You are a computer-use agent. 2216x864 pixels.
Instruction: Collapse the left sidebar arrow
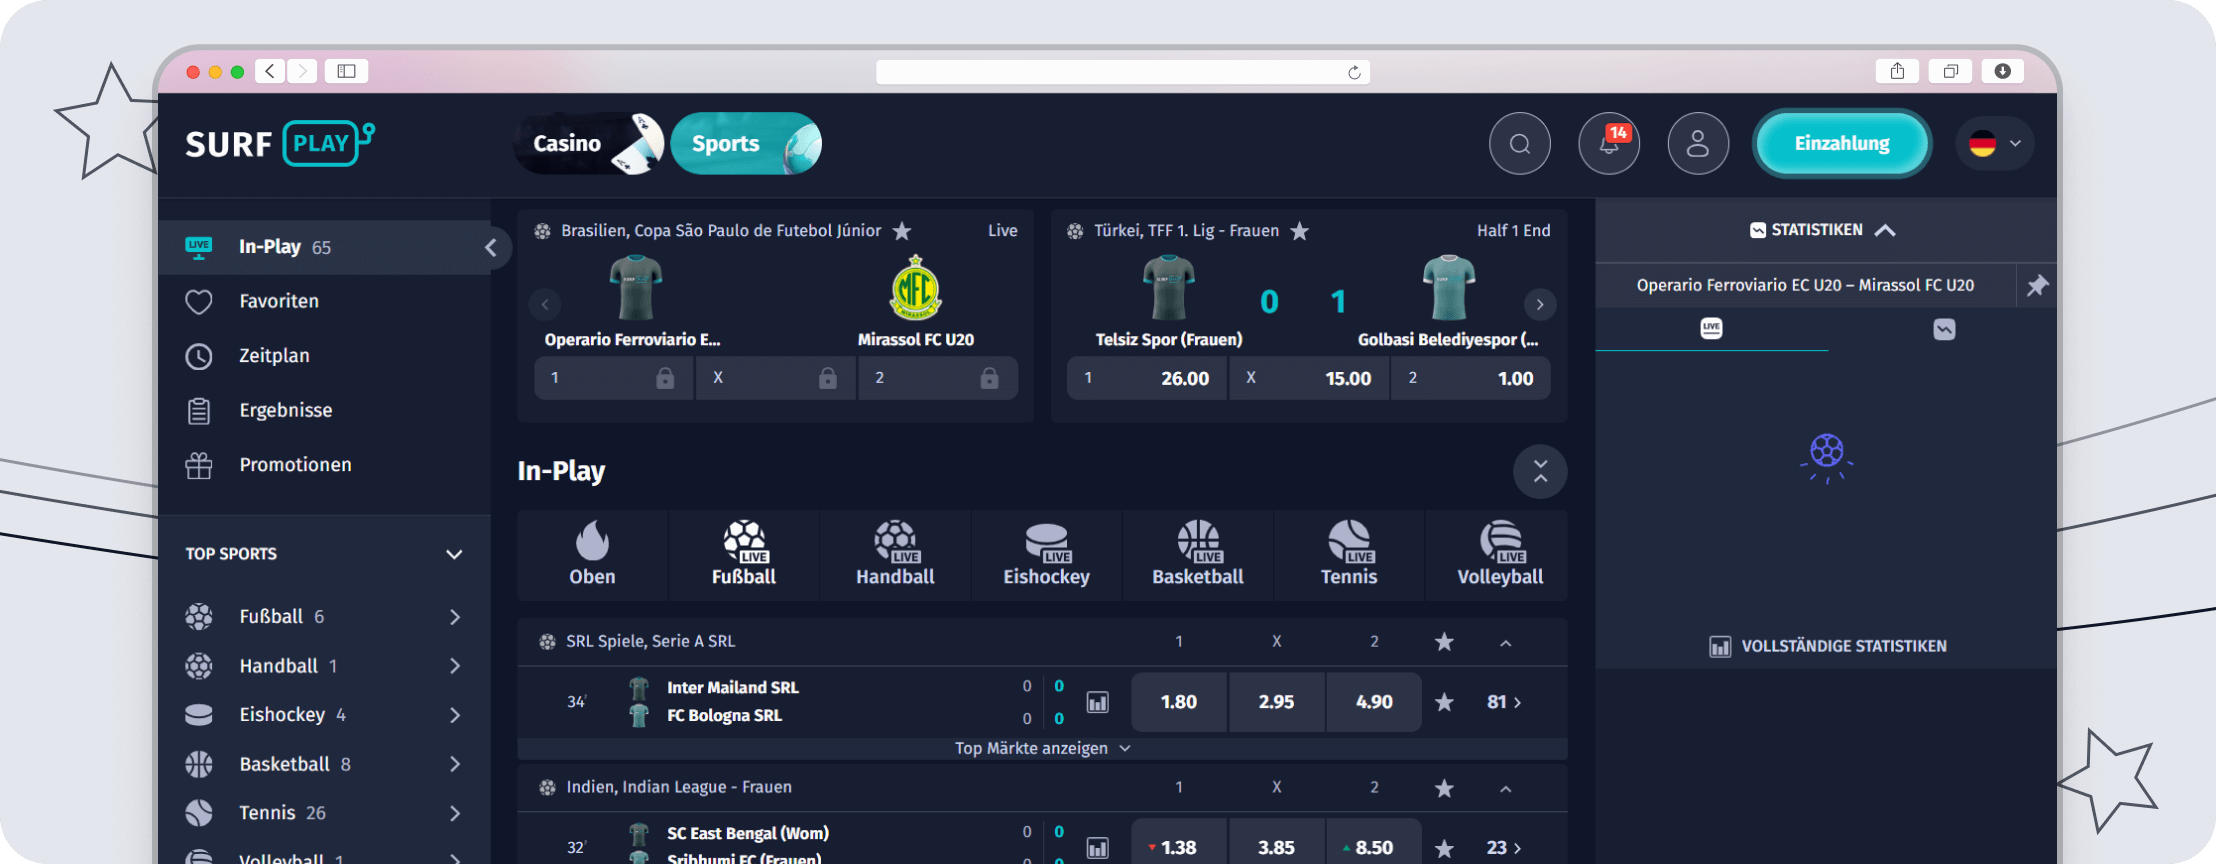[491, 247]
